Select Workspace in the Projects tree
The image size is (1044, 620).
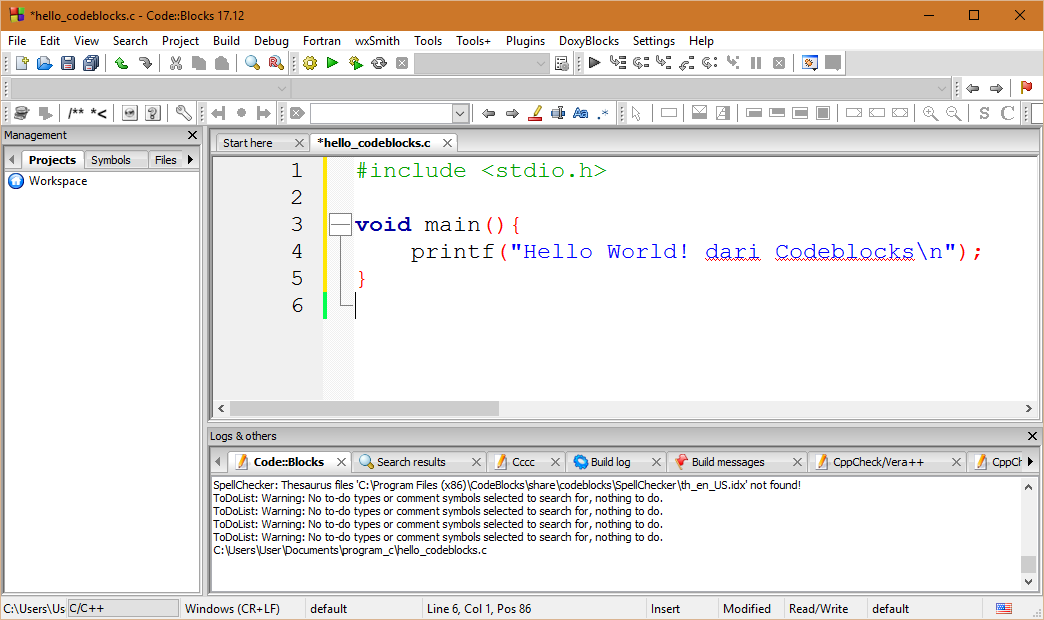point(58,181)
